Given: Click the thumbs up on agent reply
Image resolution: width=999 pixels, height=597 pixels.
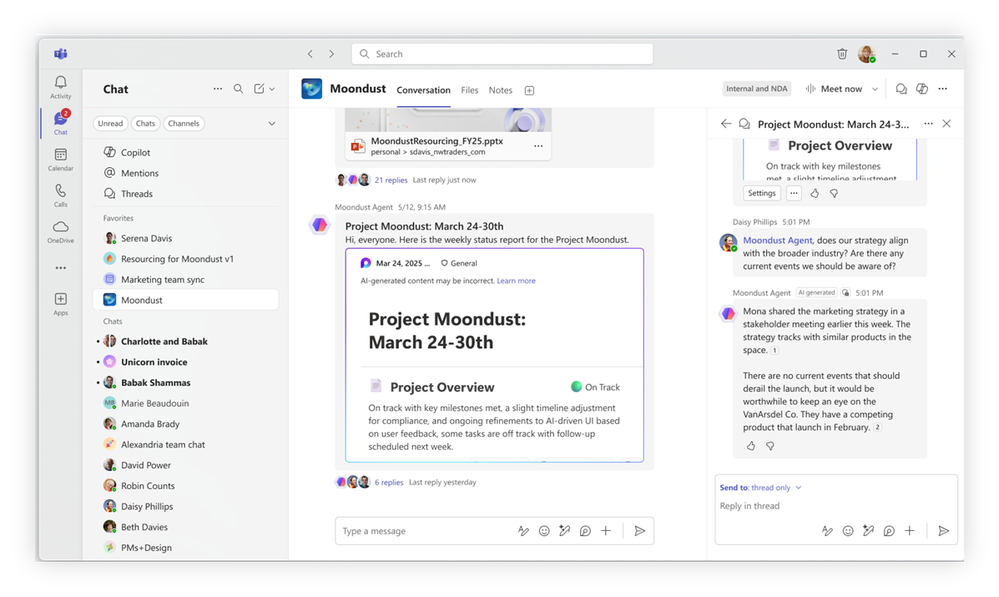Looking at the screenshot, I should pos(751,445).
